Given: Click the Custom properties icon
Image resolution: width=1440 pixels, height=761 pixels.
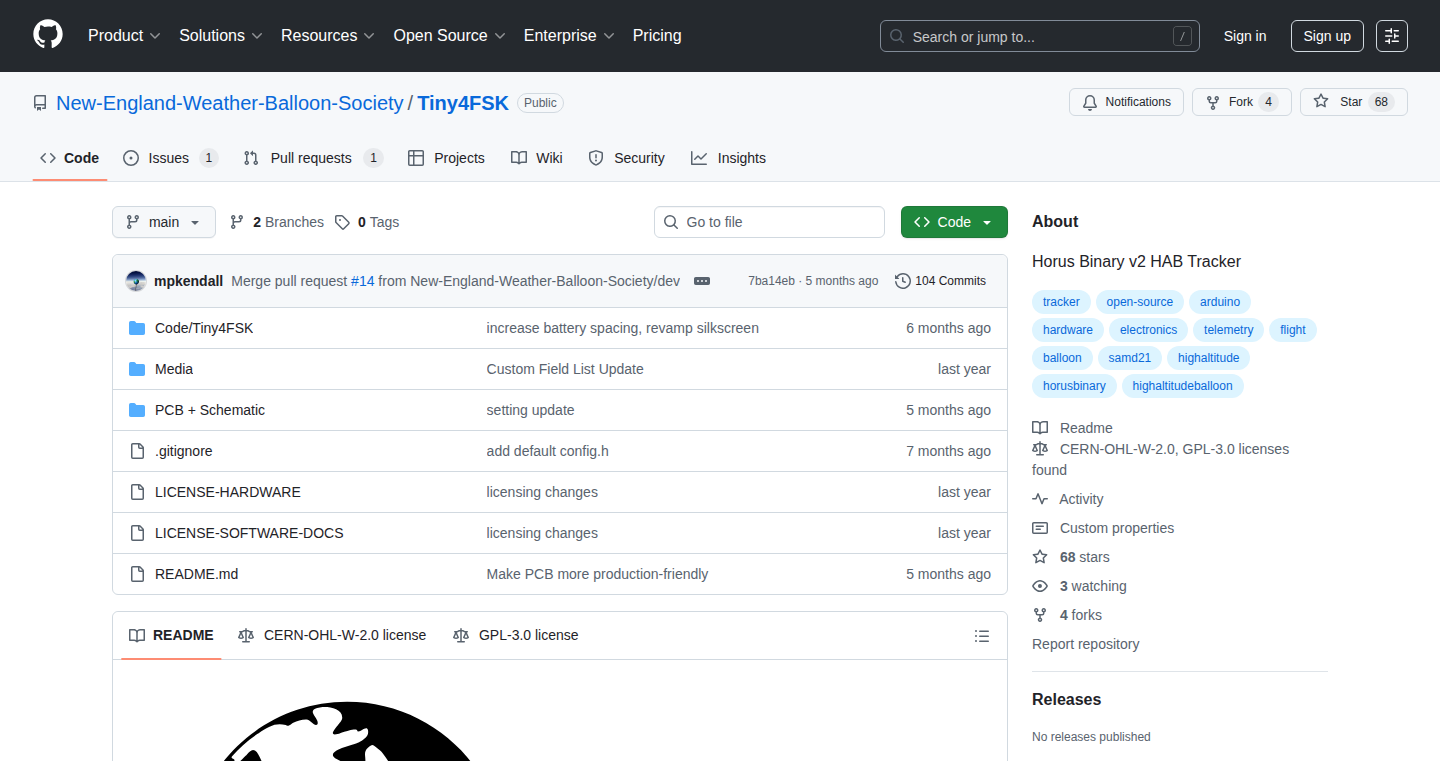Looking at the screenshot, I should pyautogui.click(x=1040, y=528).
